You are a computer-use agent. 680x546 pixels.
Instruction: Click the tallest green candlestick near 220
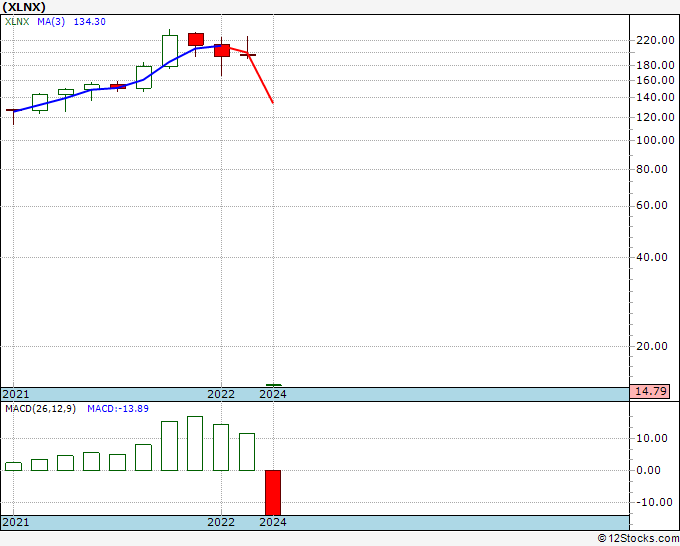pos(170,51)
